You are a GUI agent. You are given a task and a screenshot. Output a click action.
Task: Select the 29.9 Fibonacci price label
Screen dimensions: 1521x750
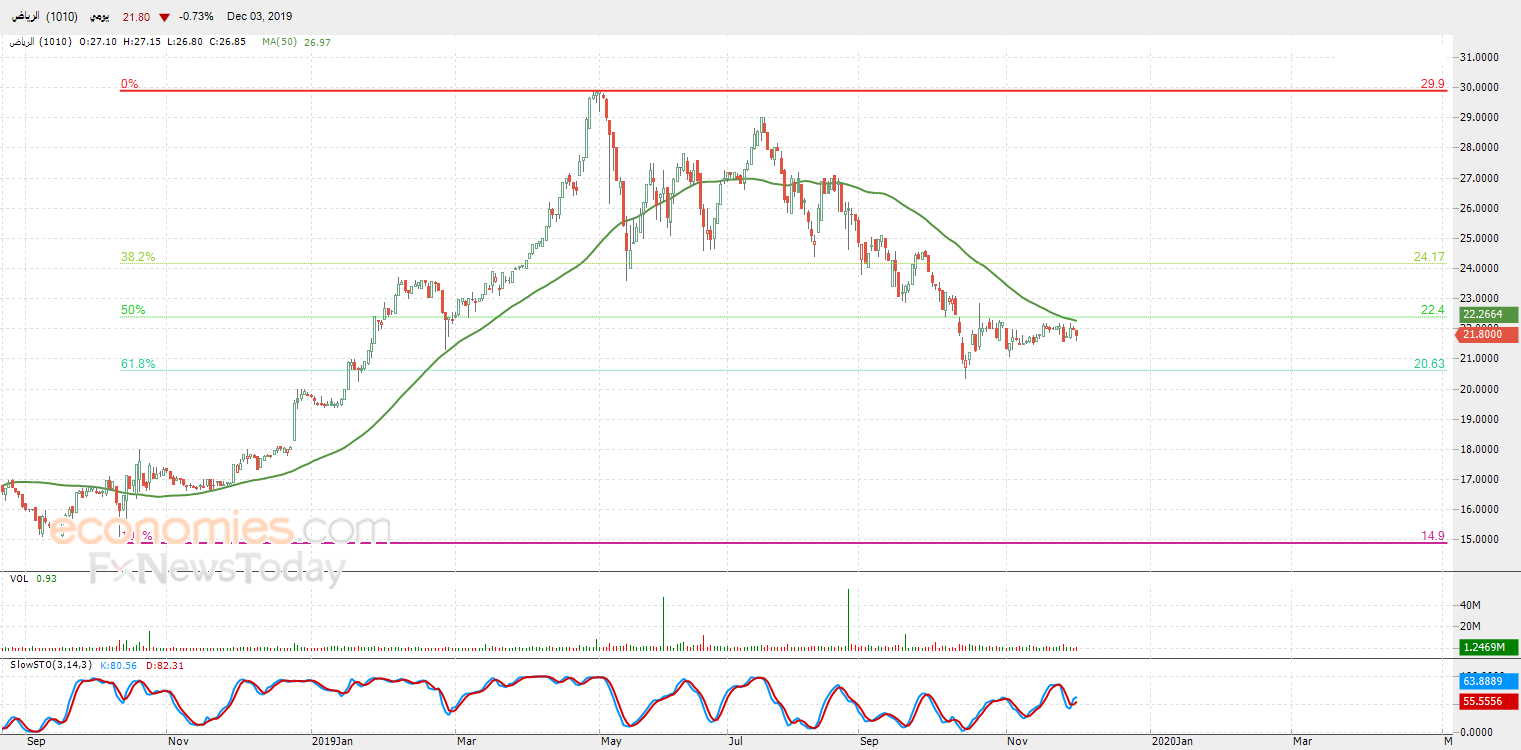[1433, 85]
